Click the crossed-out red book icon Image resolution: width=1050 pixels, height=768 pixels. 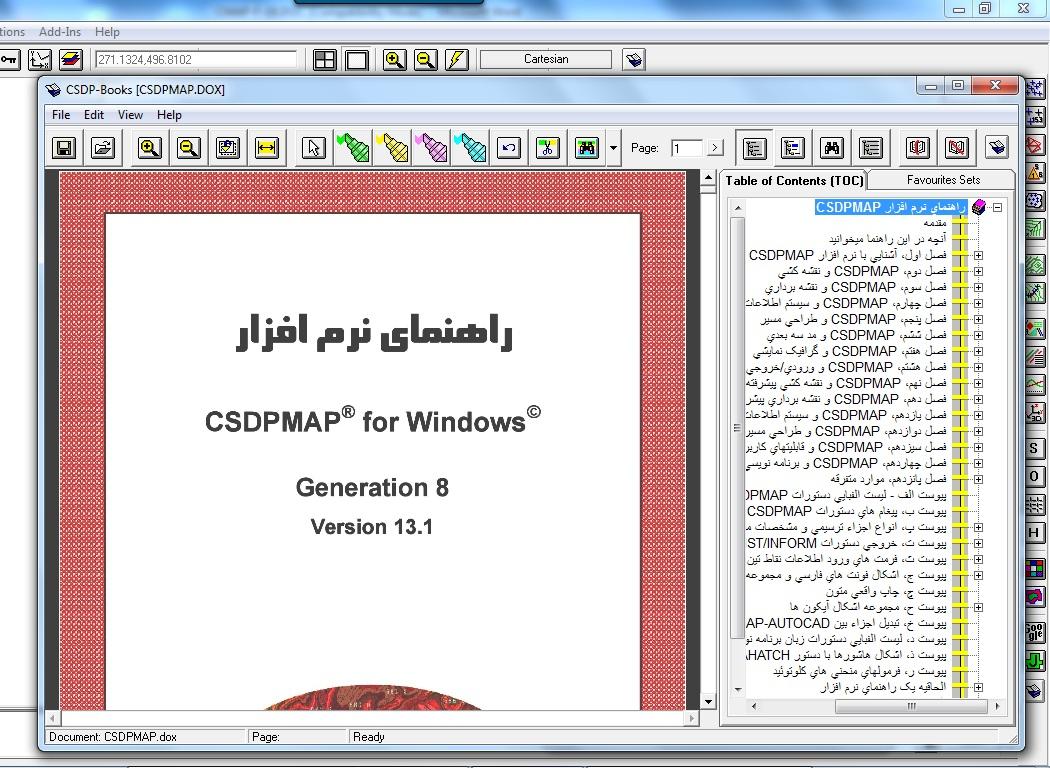[956, 148]
